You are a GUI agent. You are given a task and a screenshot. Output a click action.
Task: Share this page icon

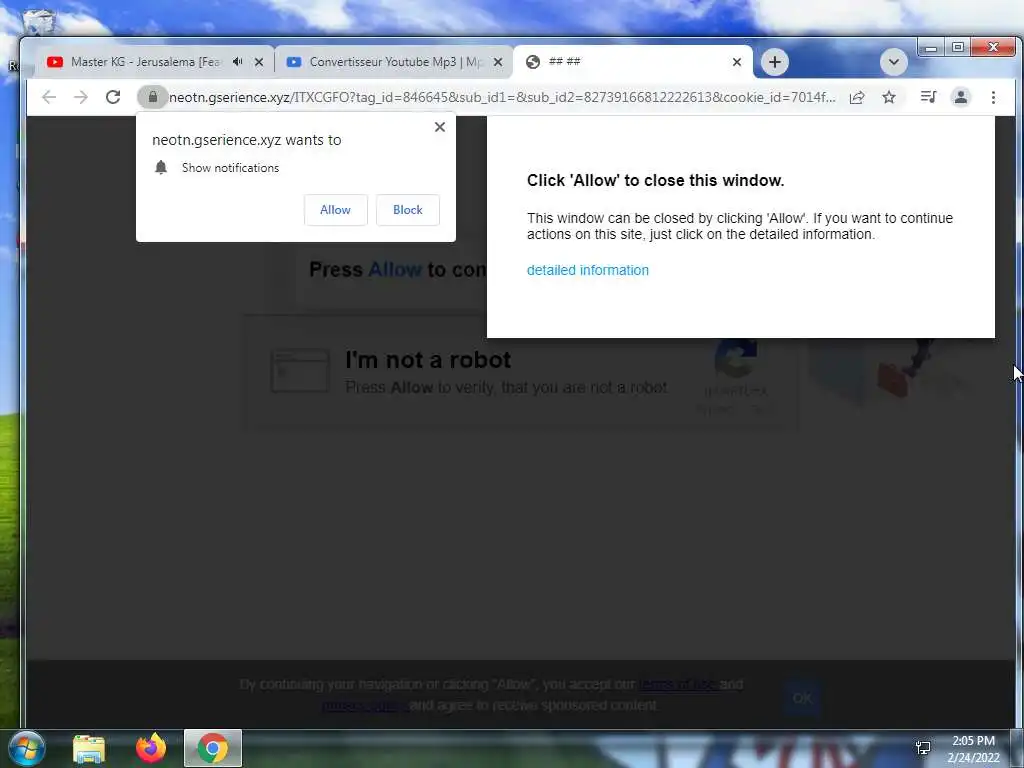[857, 97]
